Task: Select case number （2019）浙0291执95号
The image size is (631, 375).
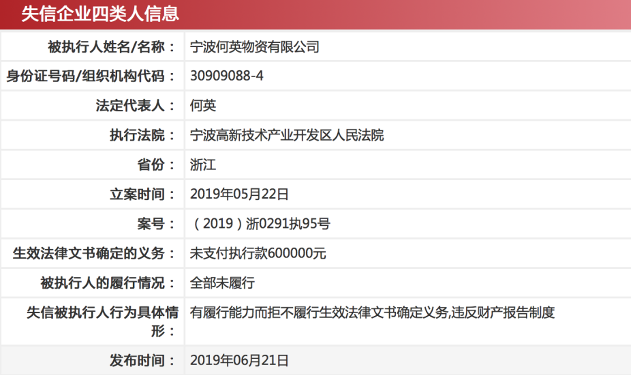Action: (260, 224)
